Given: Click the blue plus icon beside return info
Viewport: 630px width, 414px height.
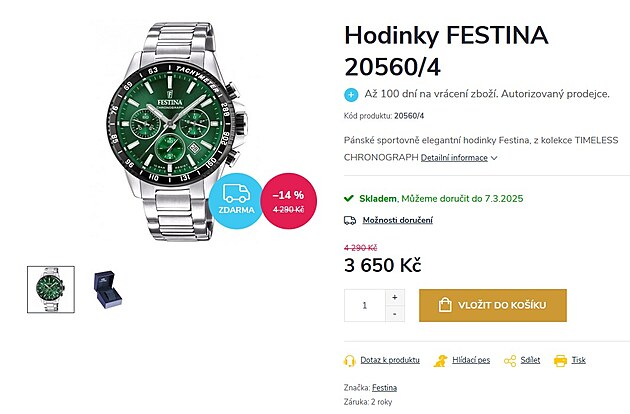Looking at the screenshot, I should [351, 95].
